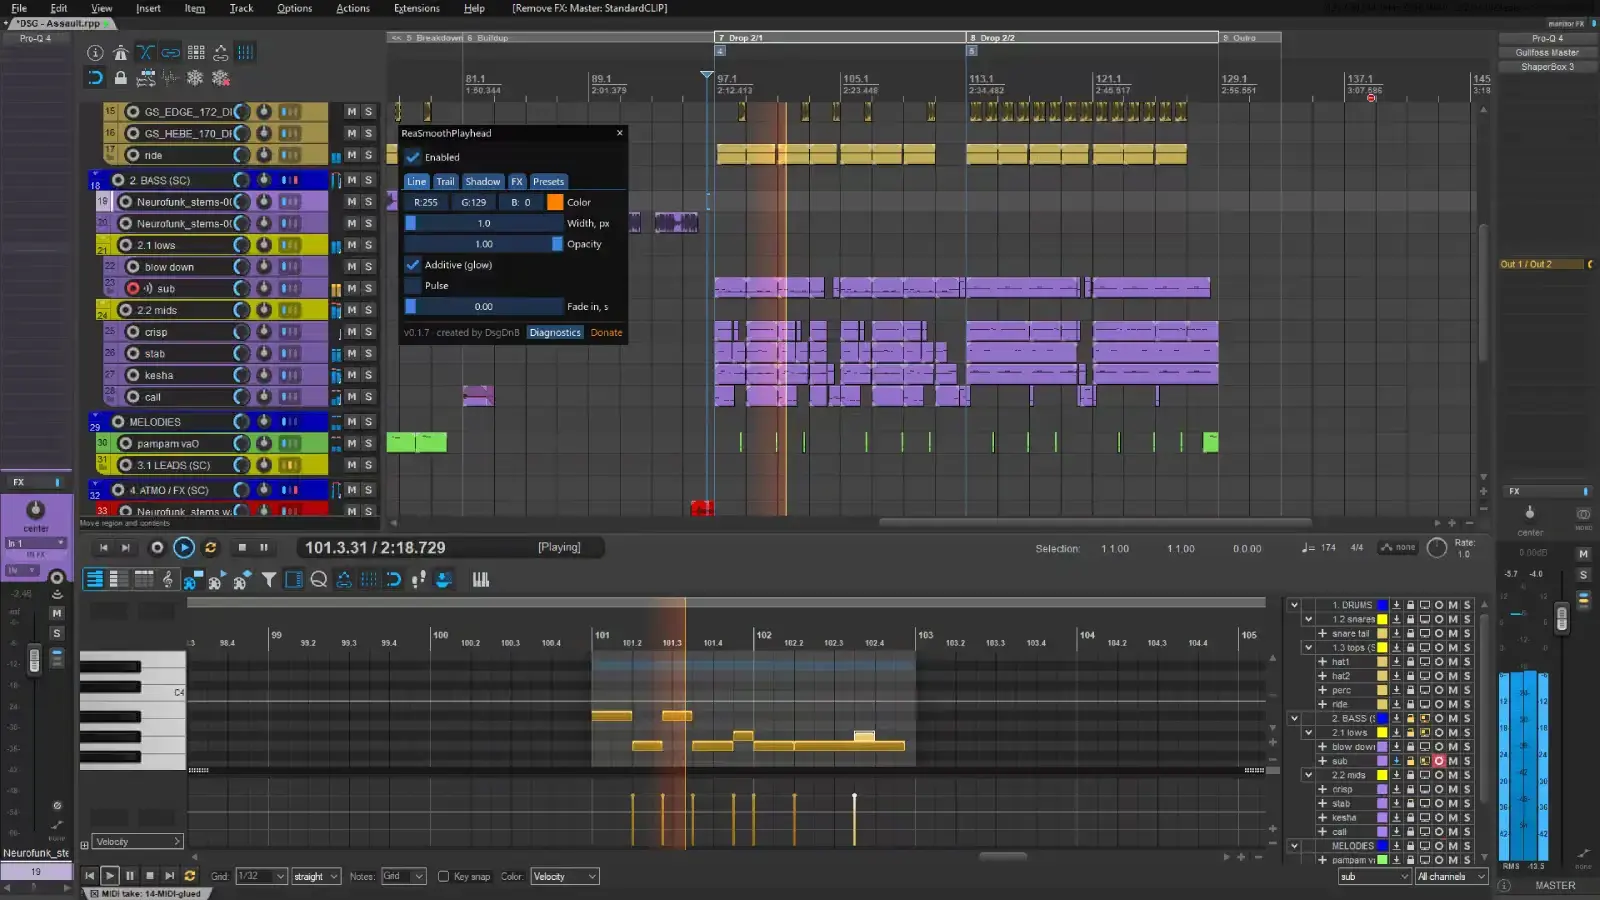Open the Color Velocity dropdown
Image resolution: width=1600 pixels, height=900 pixels.
click(565, 877)
